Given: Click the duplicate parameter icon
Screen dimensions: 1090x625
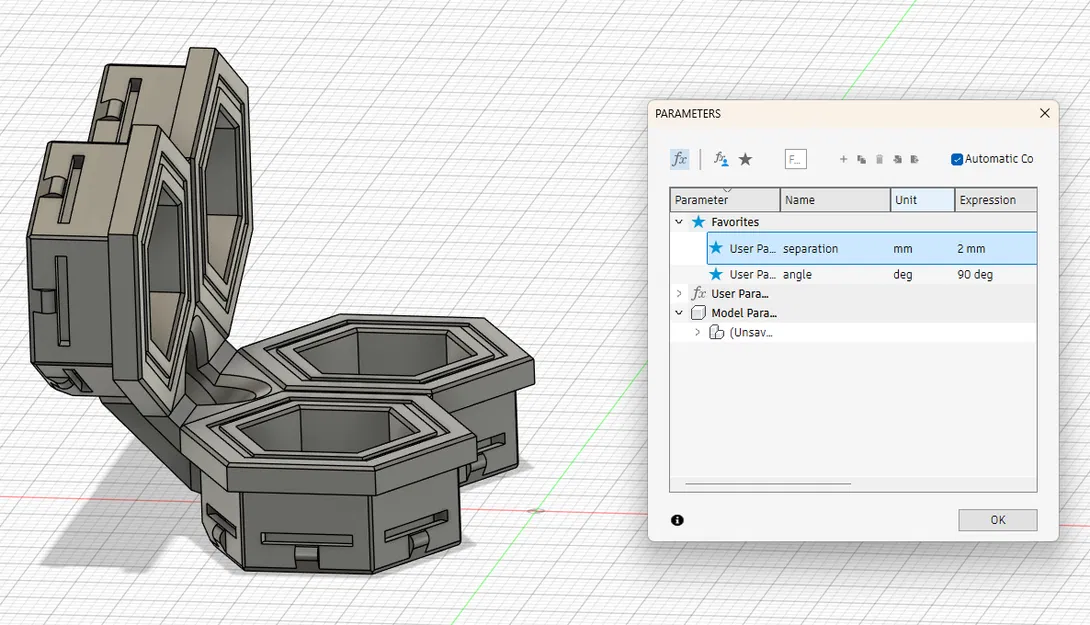Looking at the screenshot, I should click(861, 160).
